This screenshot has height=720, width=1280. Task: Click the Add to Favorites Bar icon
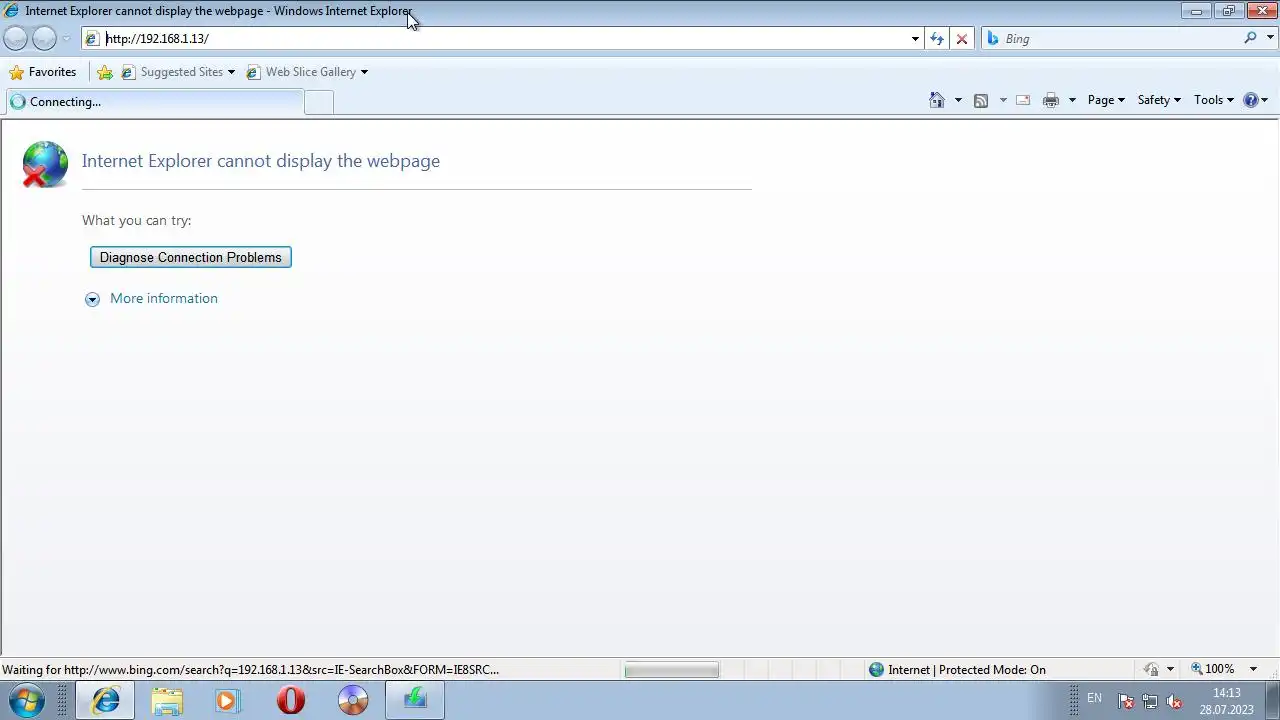click(104, 72)
